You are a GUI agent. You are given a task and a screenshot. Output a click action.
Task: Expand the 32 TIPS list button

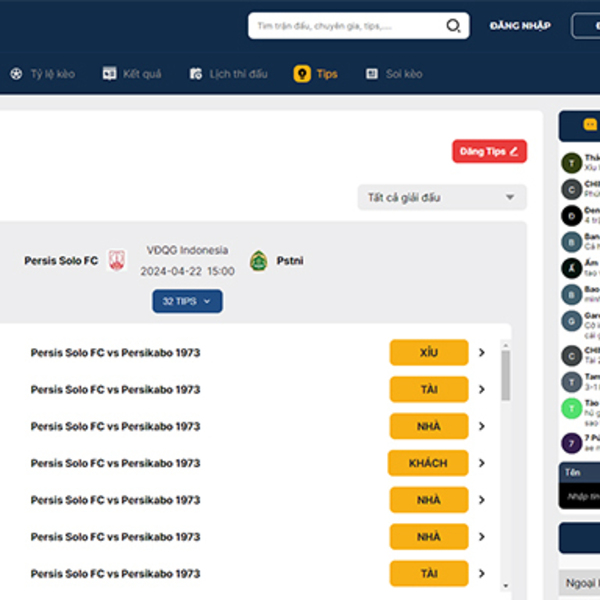pos(187,301)
